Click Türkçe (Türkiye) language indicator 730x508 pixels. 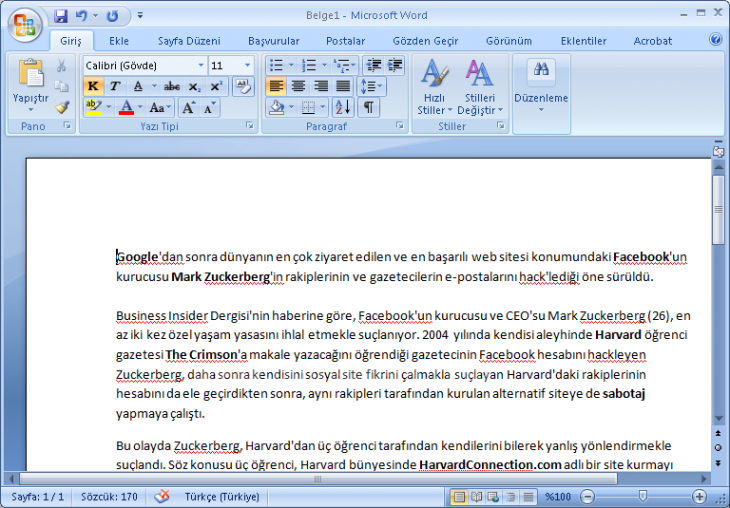tap(222, 497)
